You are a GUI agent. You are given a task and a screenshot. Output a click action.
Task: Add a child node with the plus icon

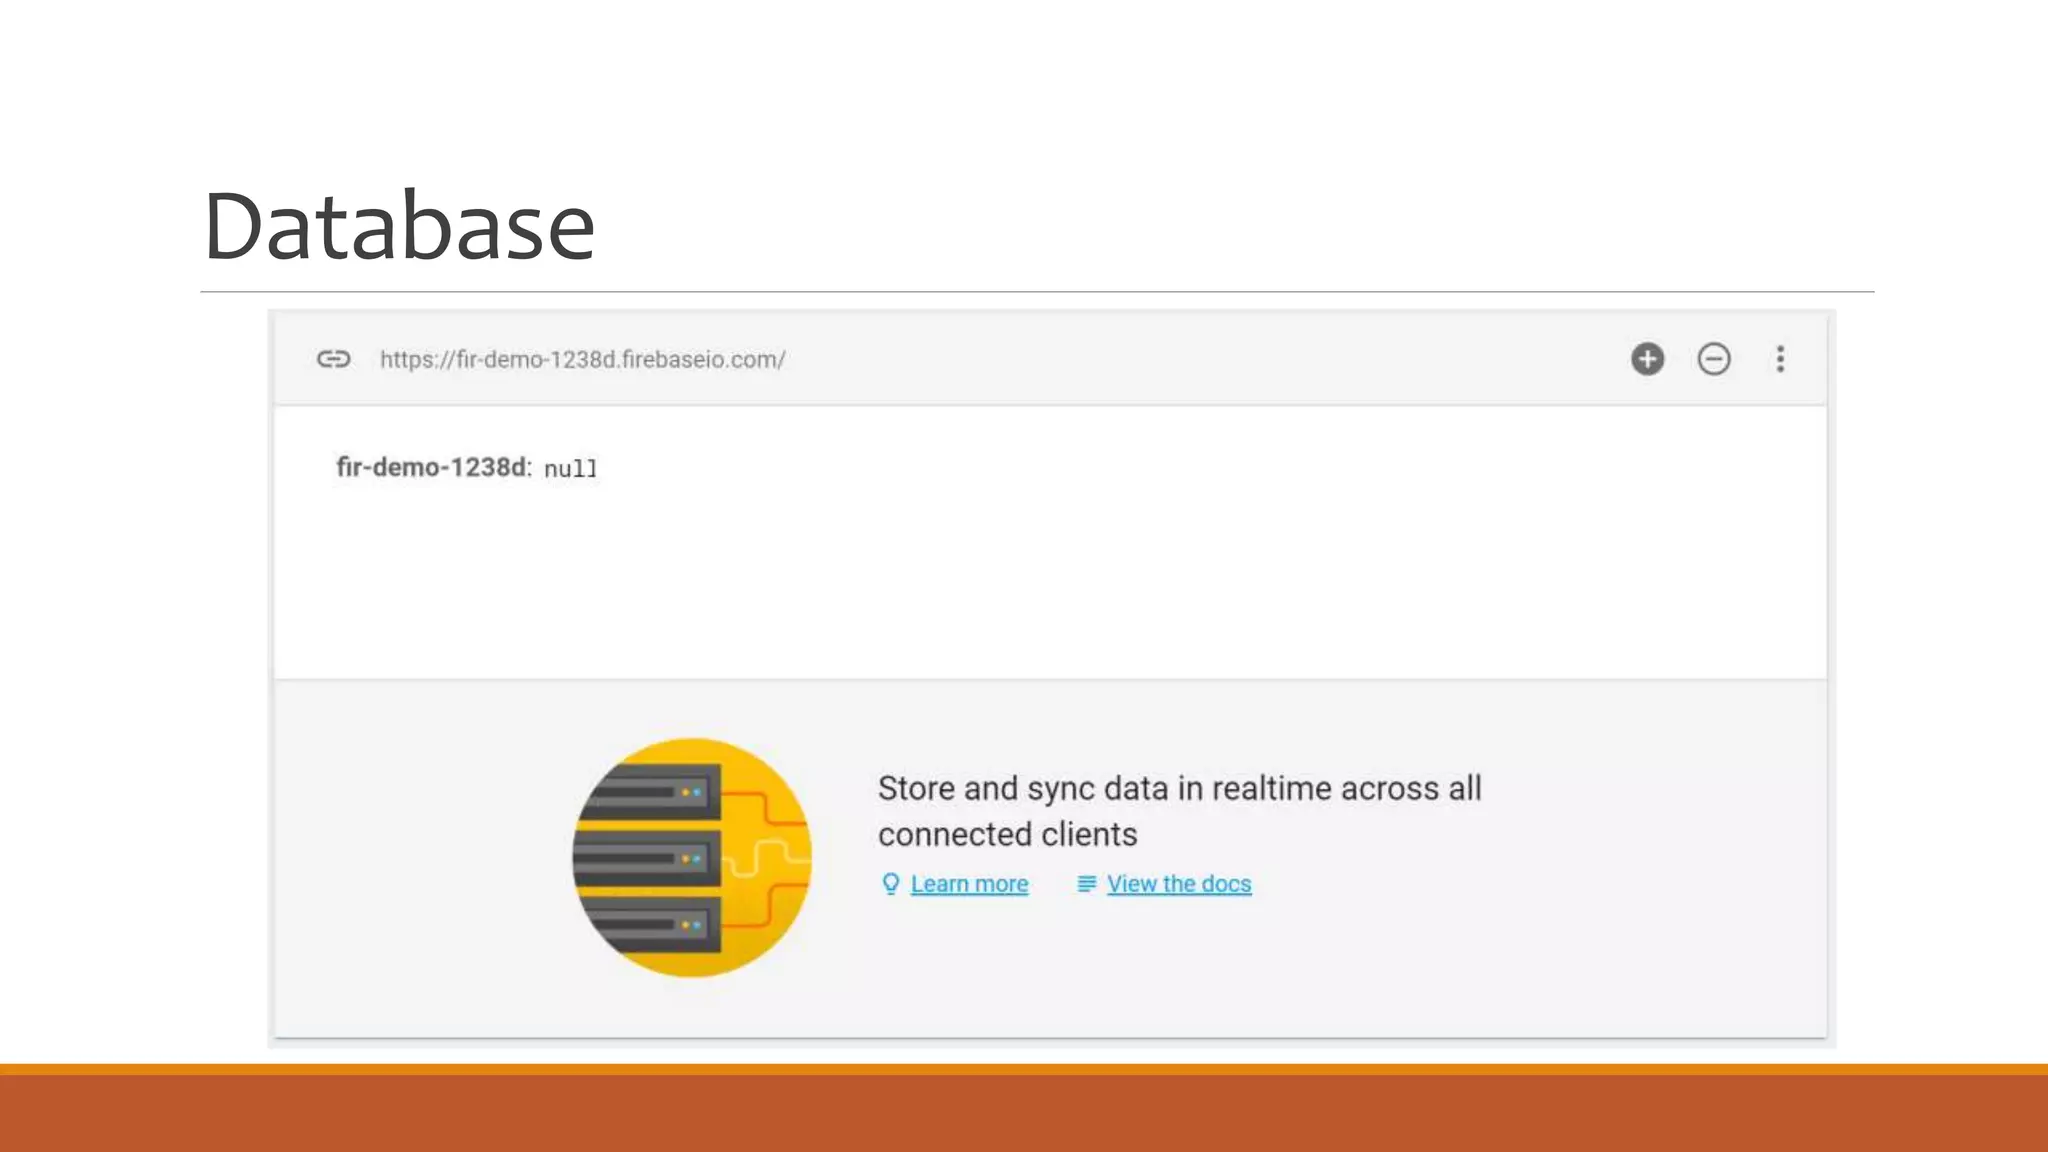tap(1647, 359)
